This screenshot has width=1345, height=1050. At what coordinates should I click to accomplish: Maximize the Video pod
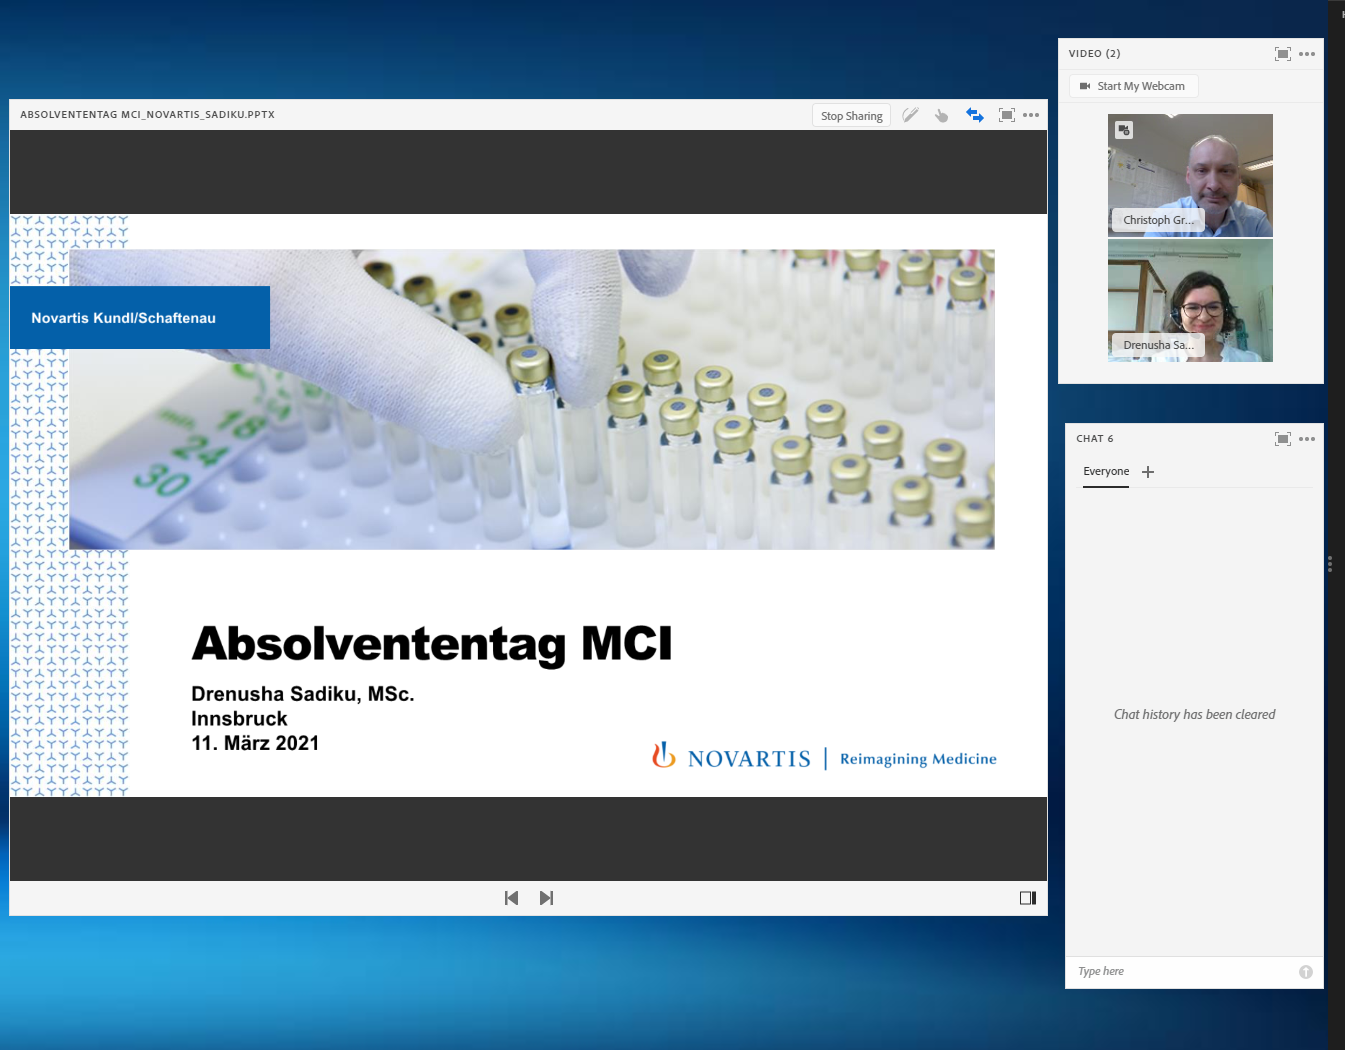pos(1283,54)
